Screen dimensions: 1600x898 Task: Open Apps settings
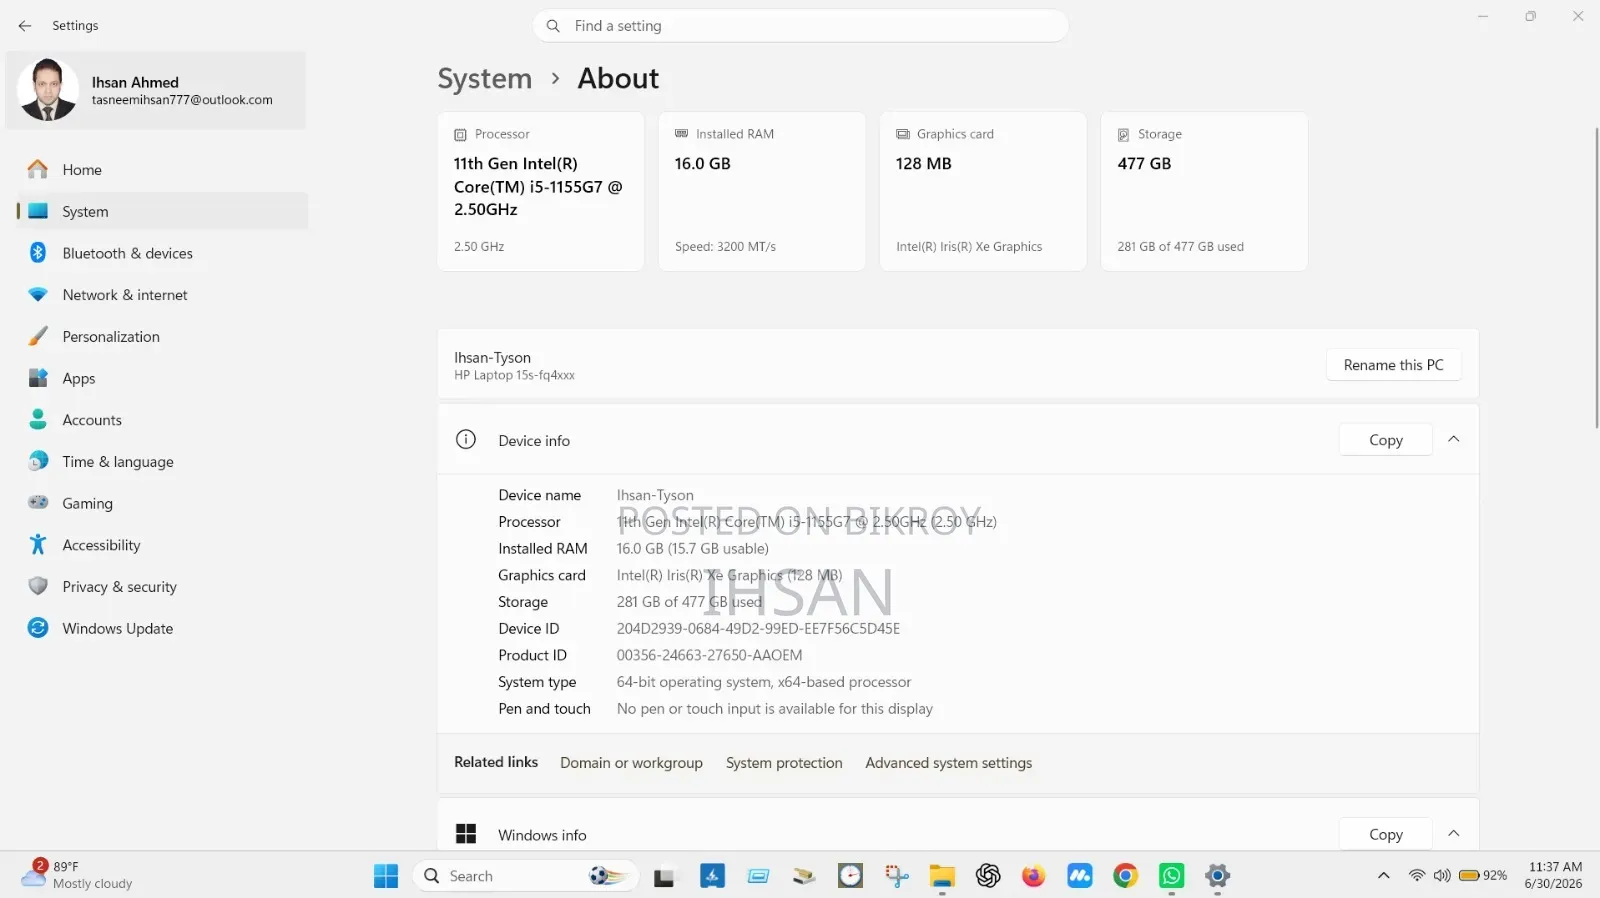coord(162,378)
